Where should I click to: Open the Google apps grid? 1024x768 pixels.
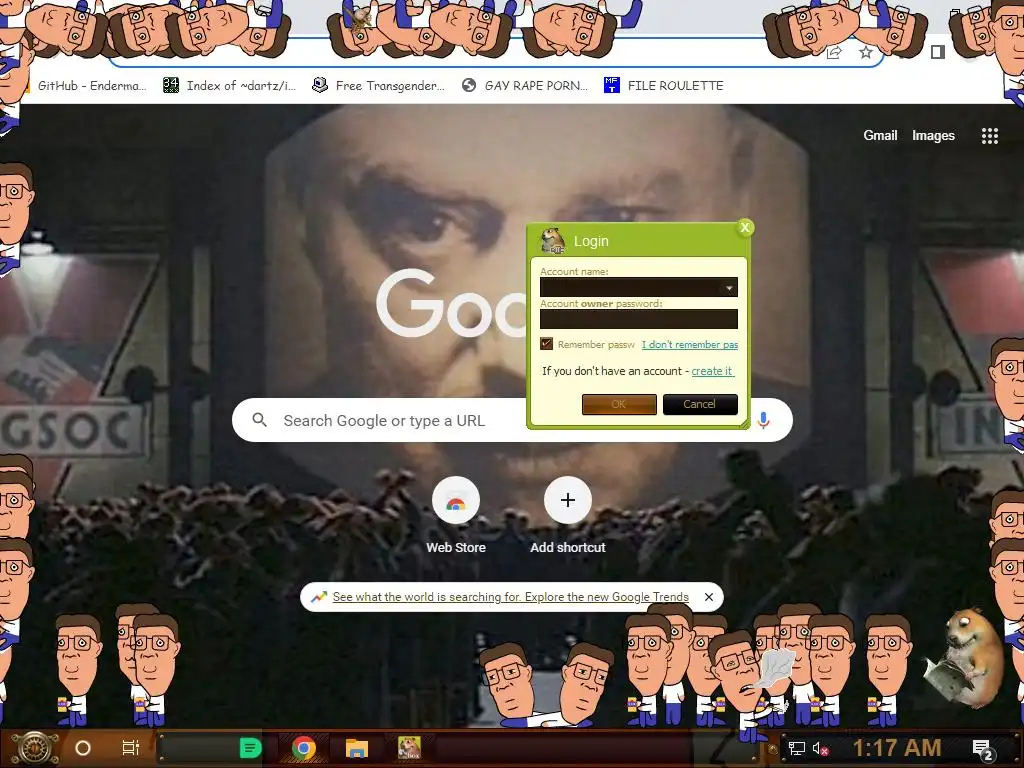tap(989, 136)
